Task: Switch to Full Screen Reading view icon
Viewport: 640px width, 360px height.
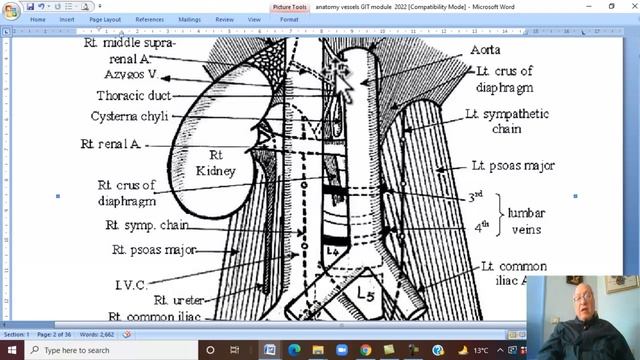Action: 522,335
